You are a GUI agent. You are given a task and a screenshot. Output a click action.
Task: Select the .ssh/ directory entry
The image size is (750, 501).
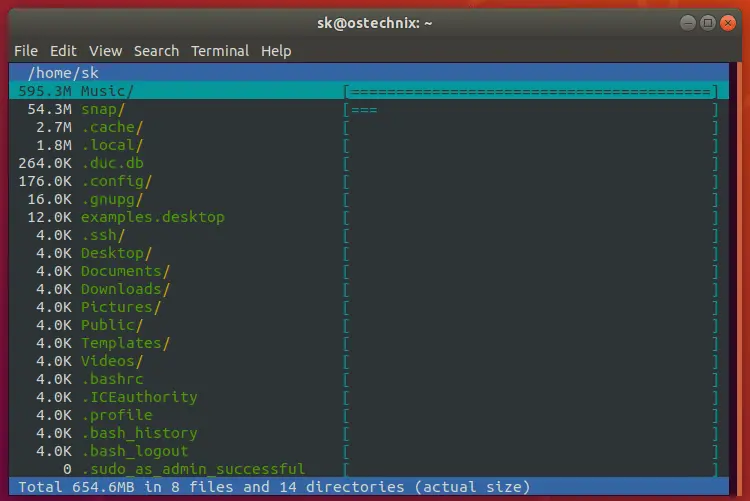[103, 235]
